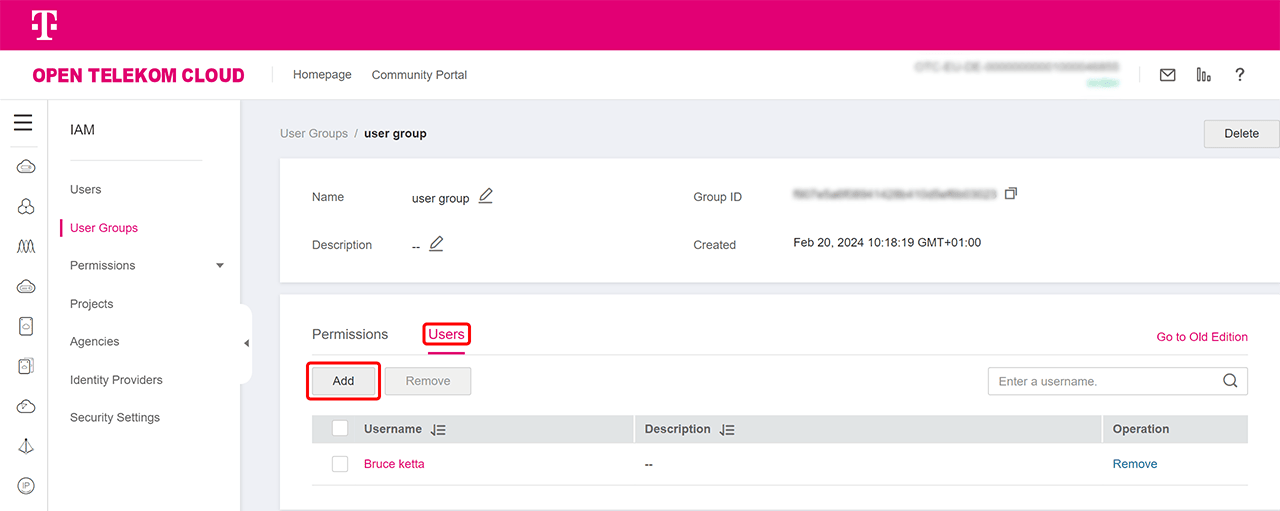Switch to the Permissions tab
This screenshot has height=511, width=1280.
pos(350,334)
